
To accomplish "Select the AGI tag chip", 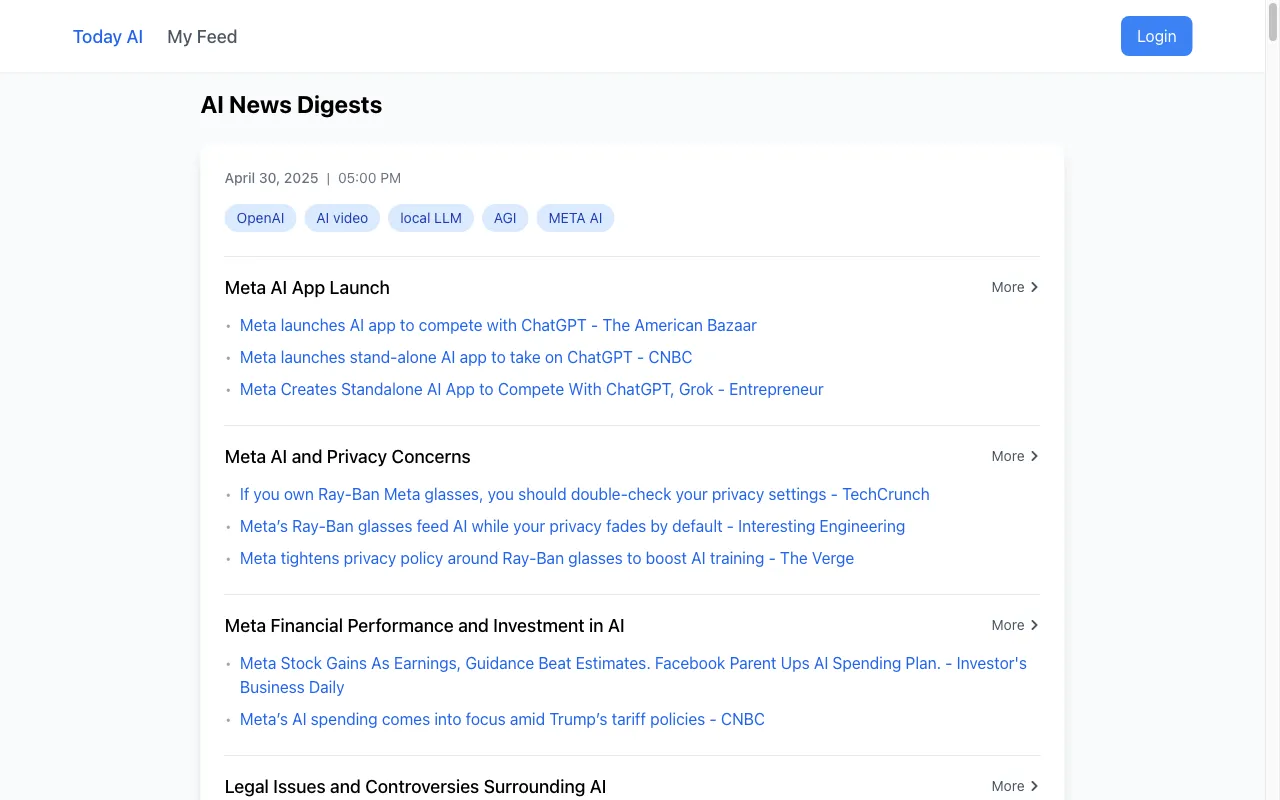I will (505, 218).
